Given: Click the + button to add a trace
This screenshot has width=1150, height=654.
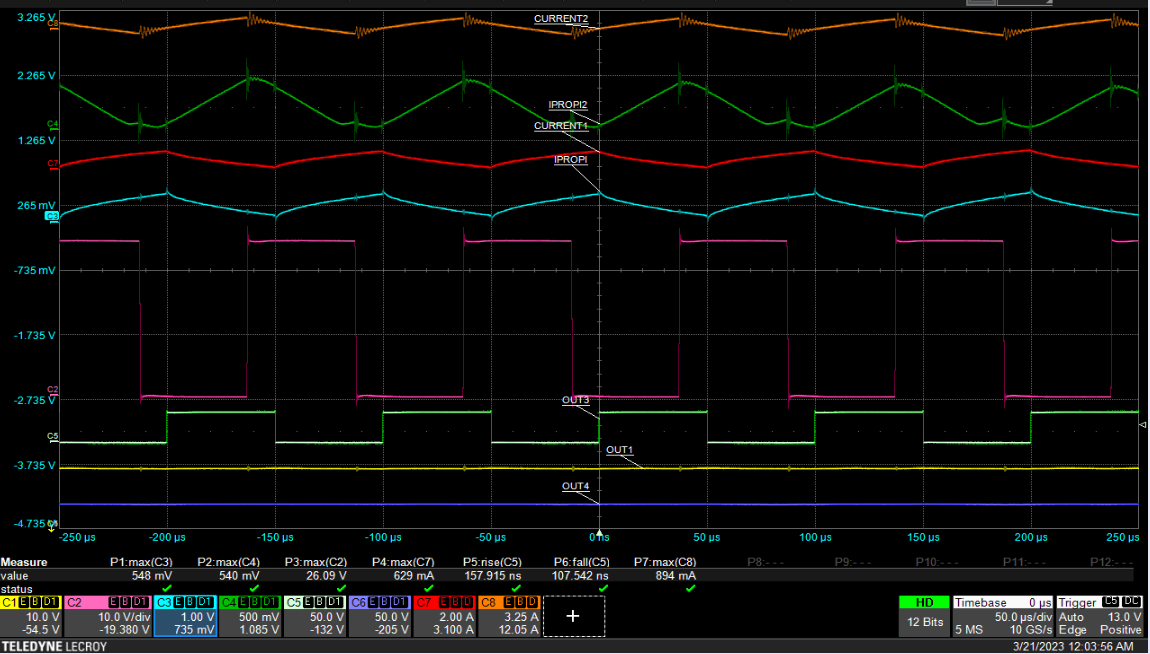Looking at the screenshot, I should coord(572,617).
